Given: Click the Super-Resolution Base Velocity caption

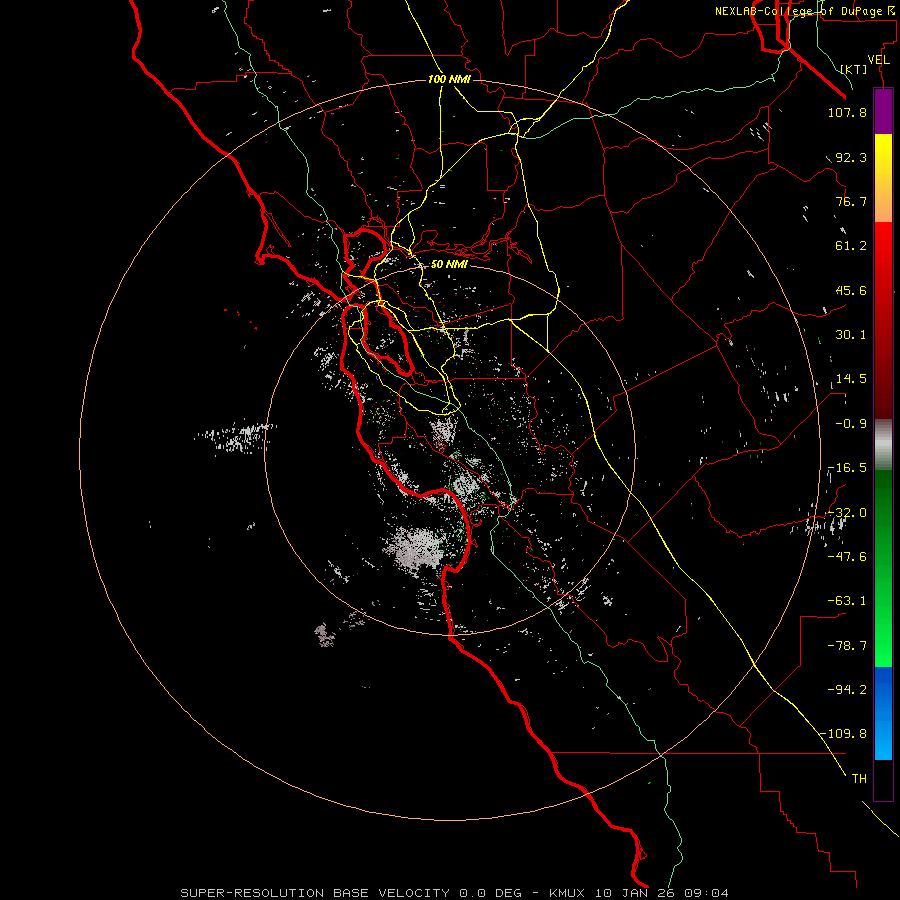Looking at the screenshot, I should 455,893.
